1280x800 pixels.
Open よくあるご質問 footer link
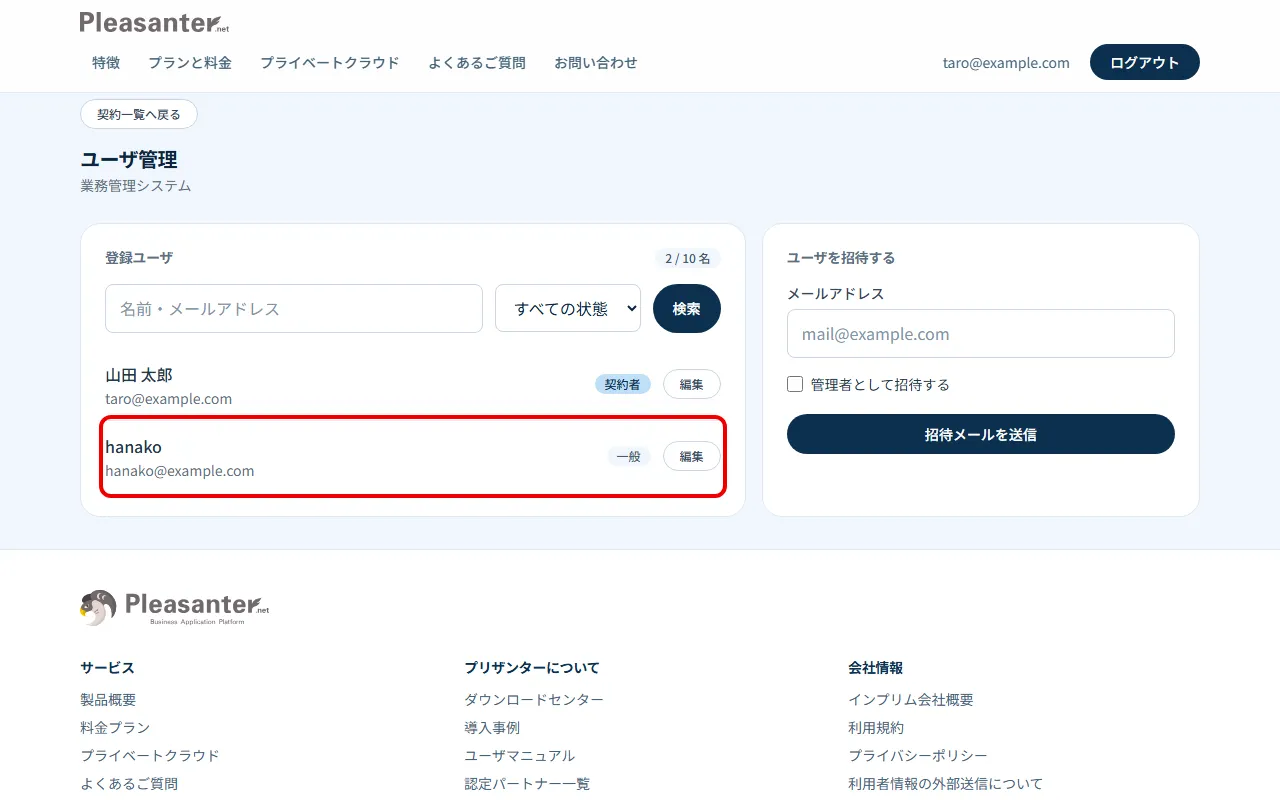[x=129, y=784]
